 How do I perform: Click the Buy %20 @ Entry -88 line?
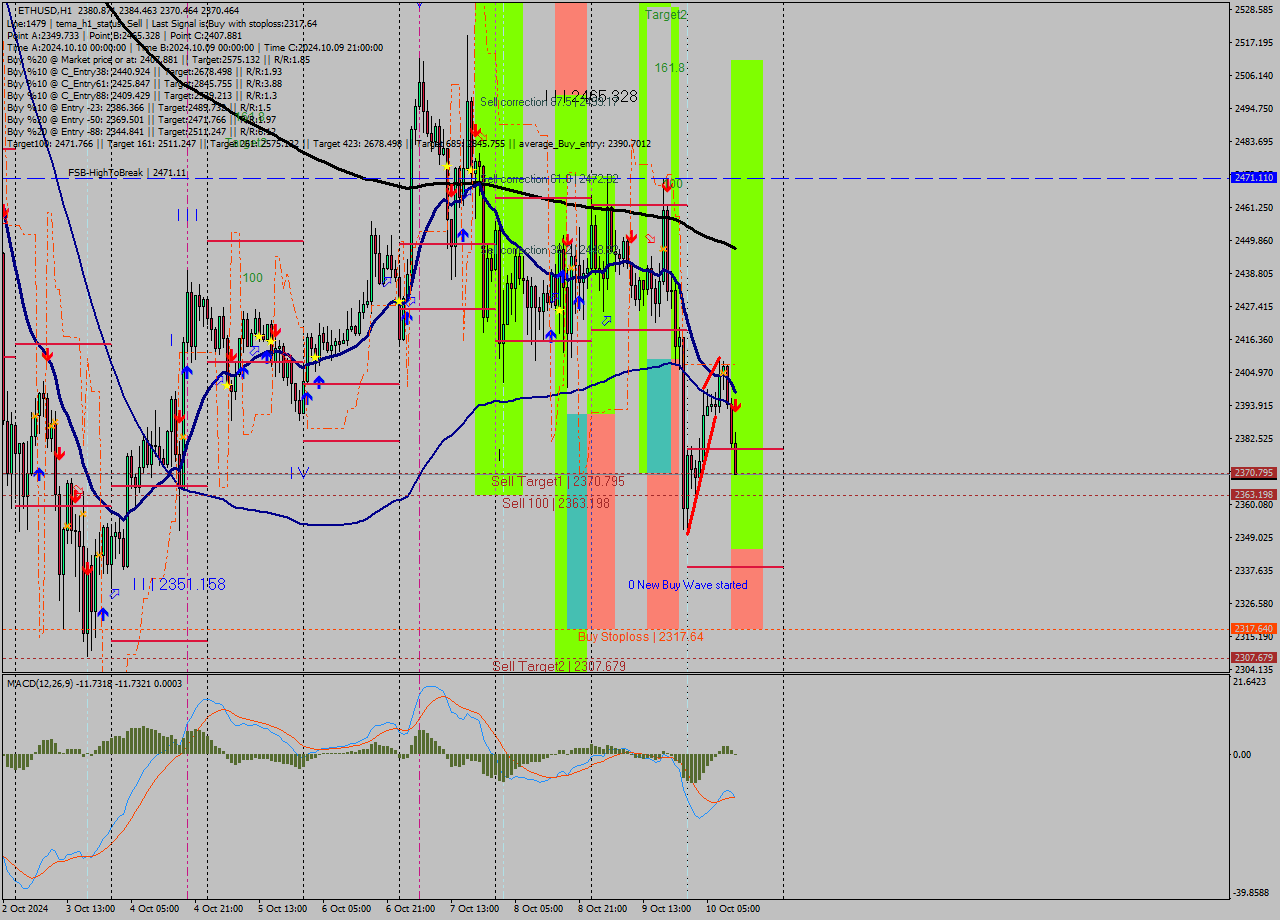pos(141,131)
